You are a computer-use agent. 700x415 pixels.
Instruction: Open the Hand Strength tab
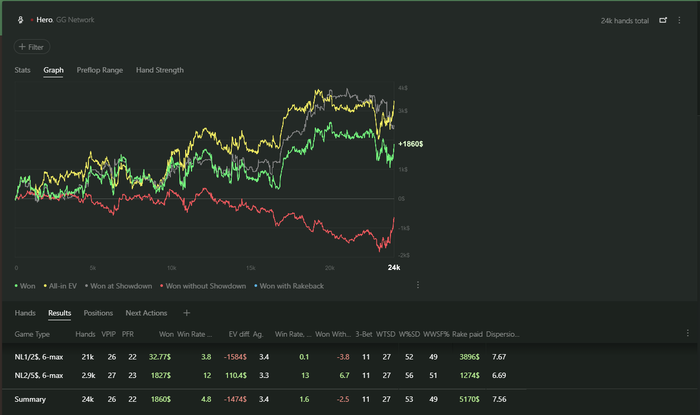(x=160, y=70)
